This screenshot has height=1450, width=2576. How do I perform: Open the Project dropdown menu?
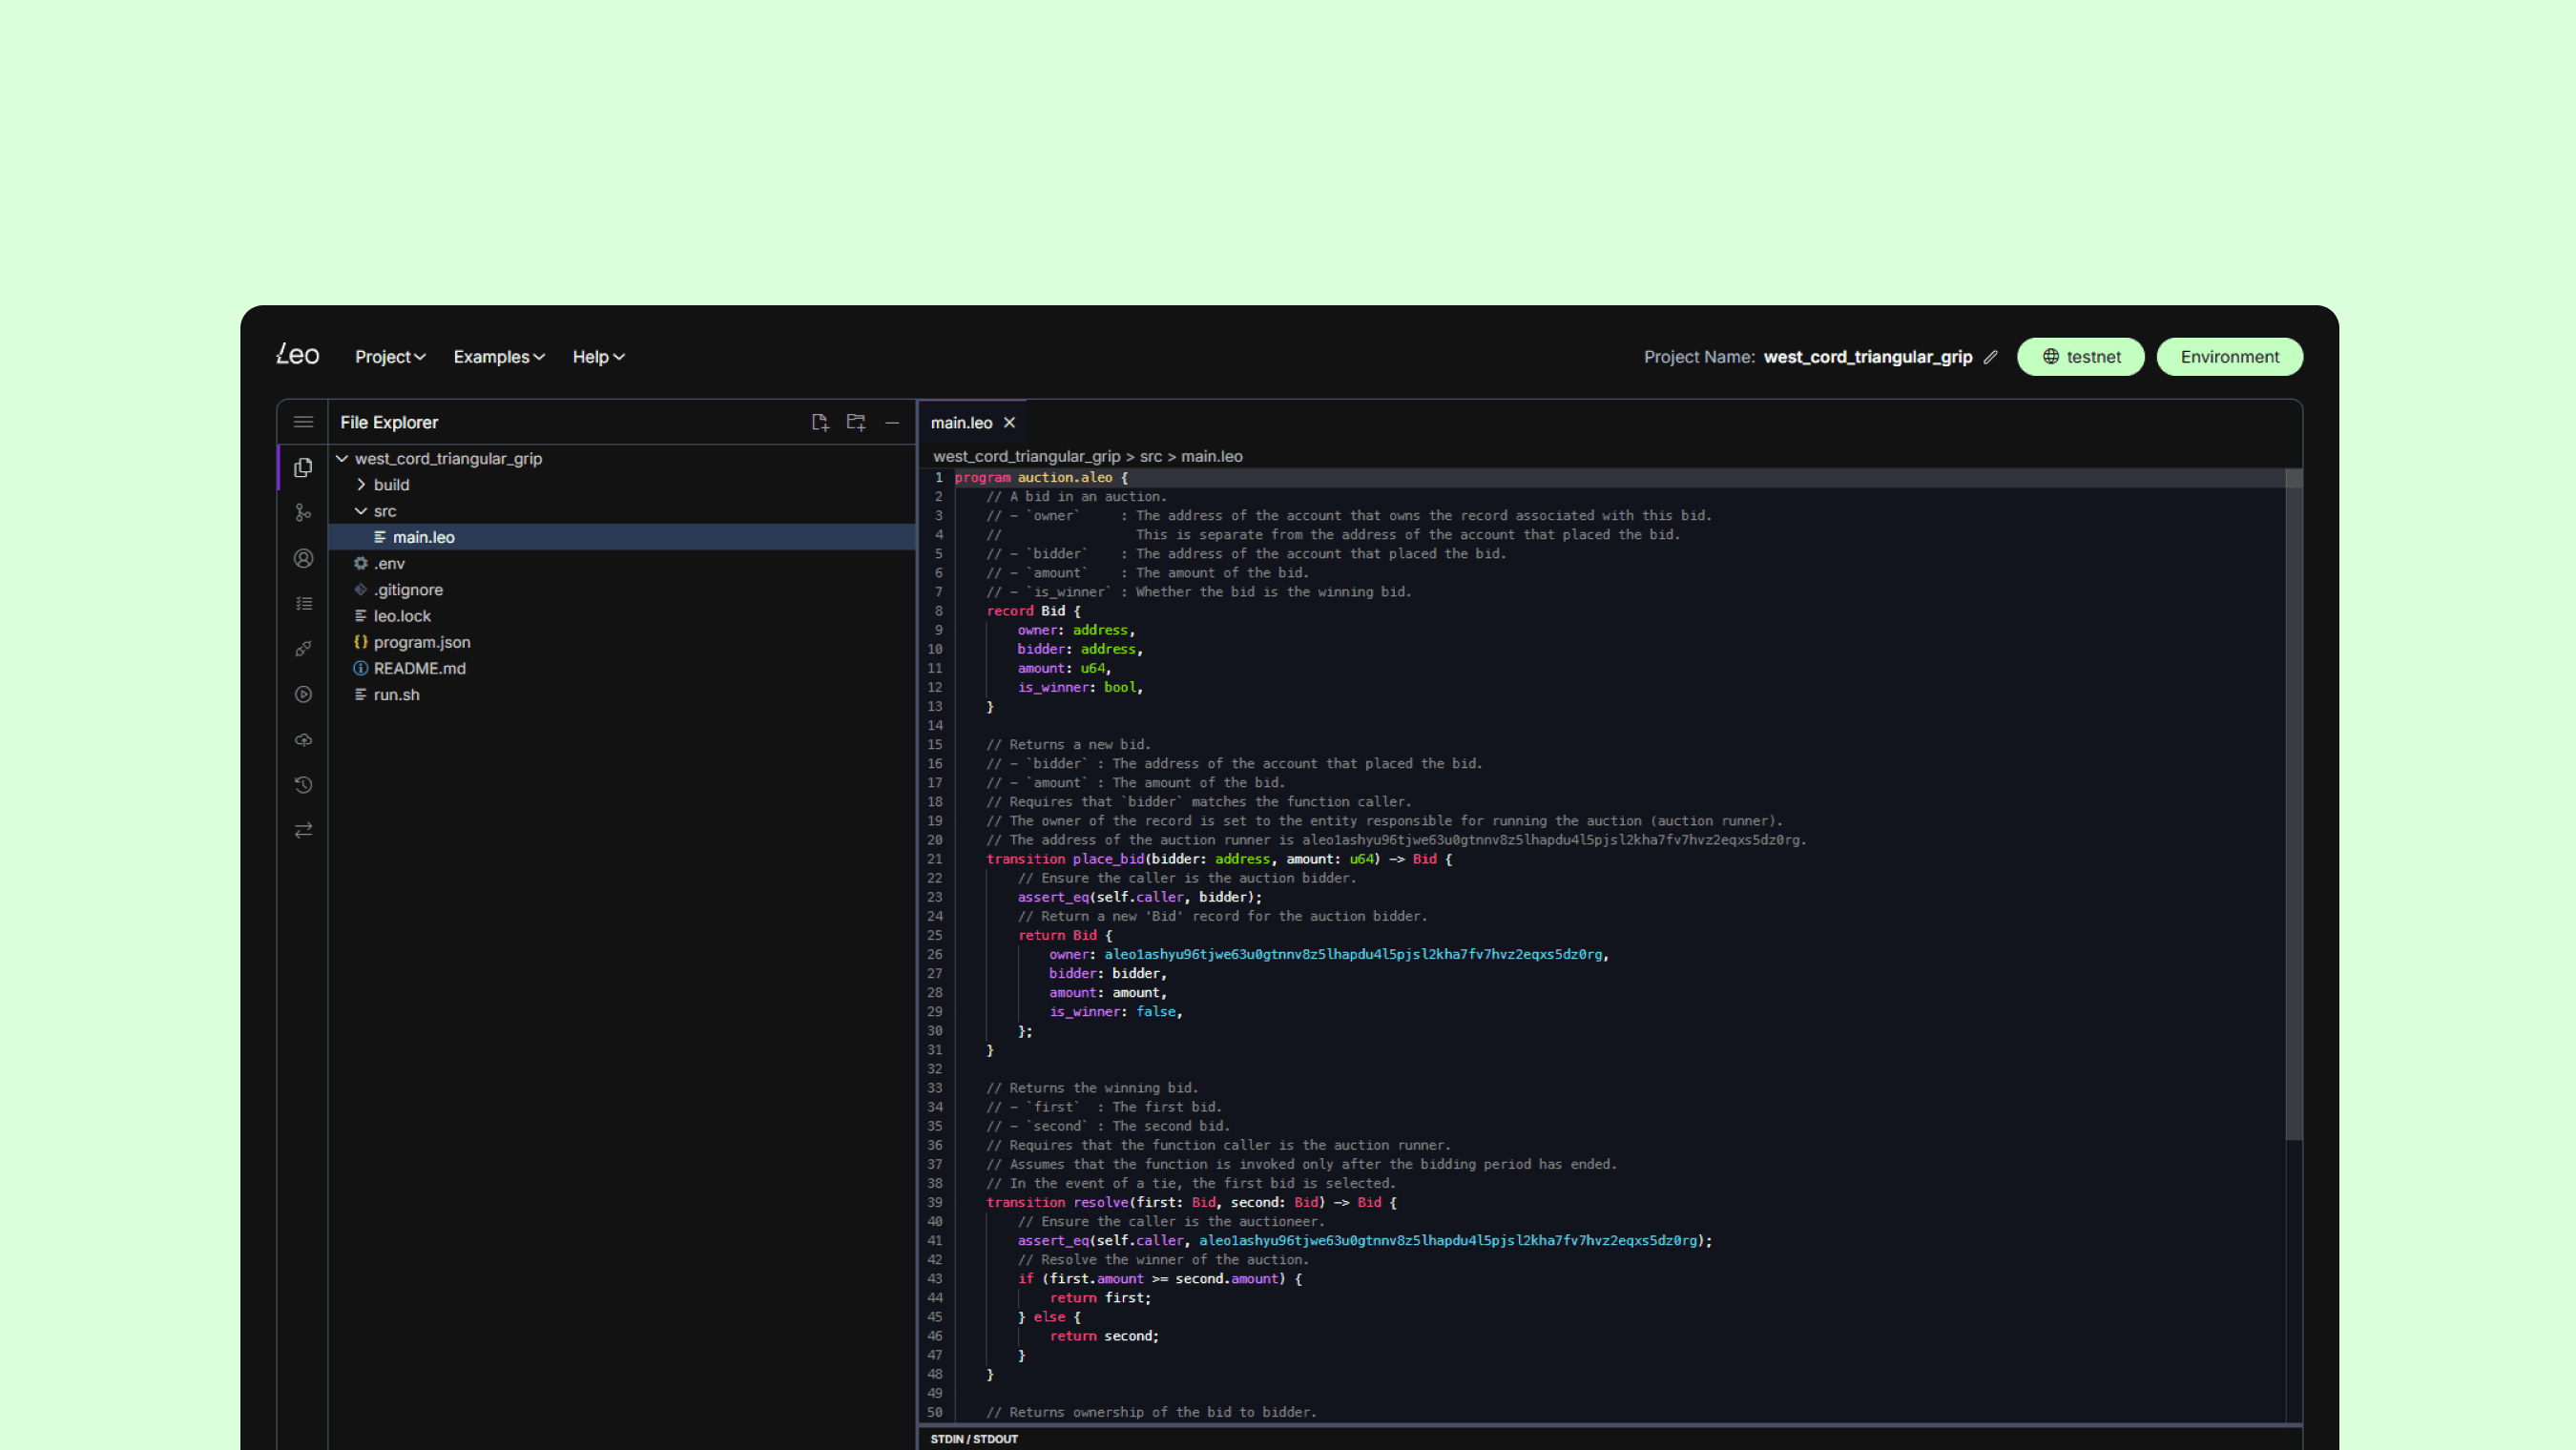(390, 357)
